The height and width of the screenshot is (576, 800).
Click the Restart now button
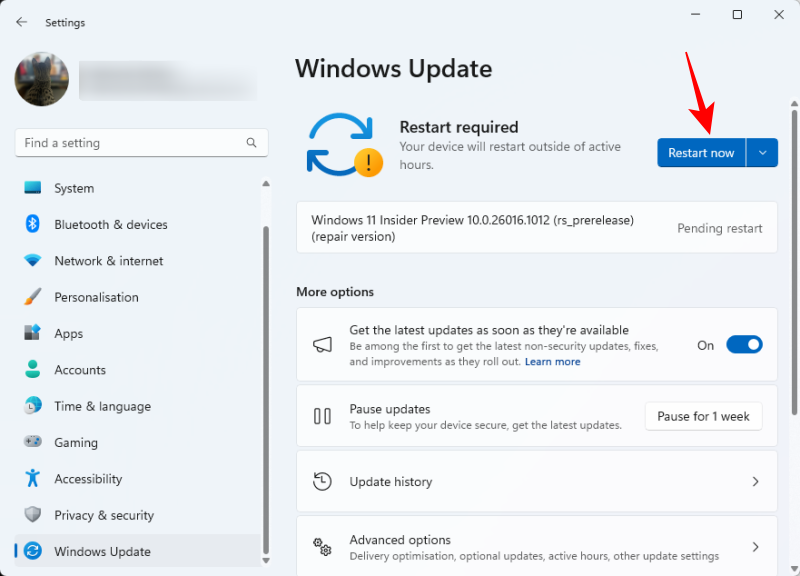tap(701, 153)
